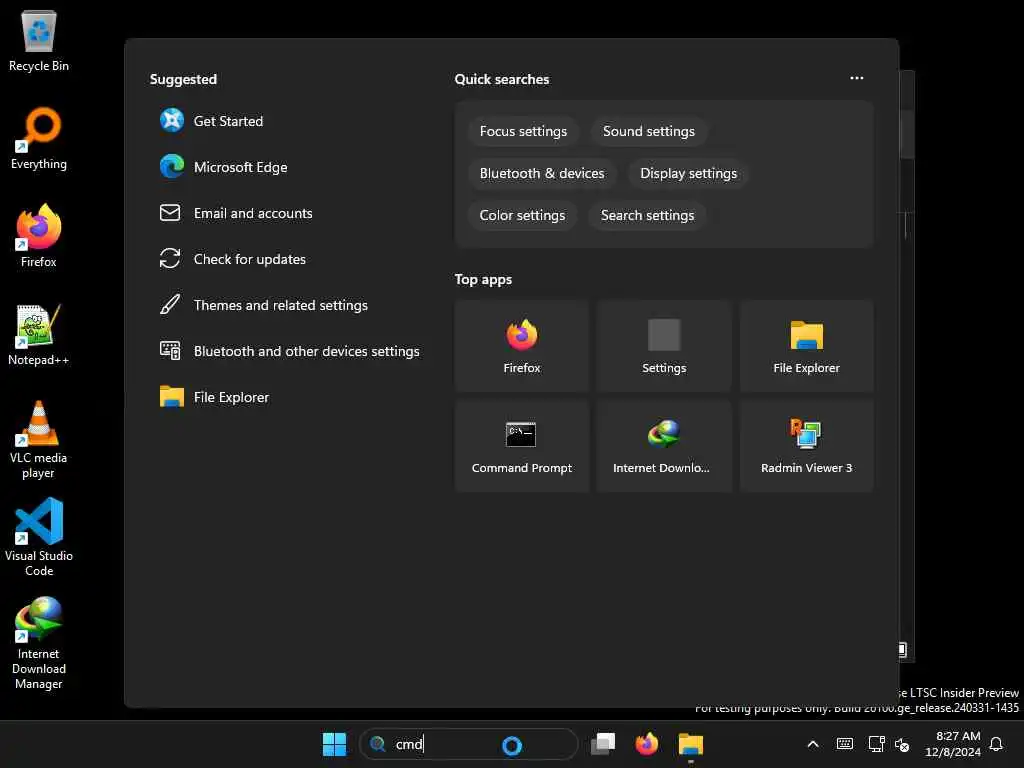
Task: Click the blue circle icon in the search box
Action: [x=512, y=745]
